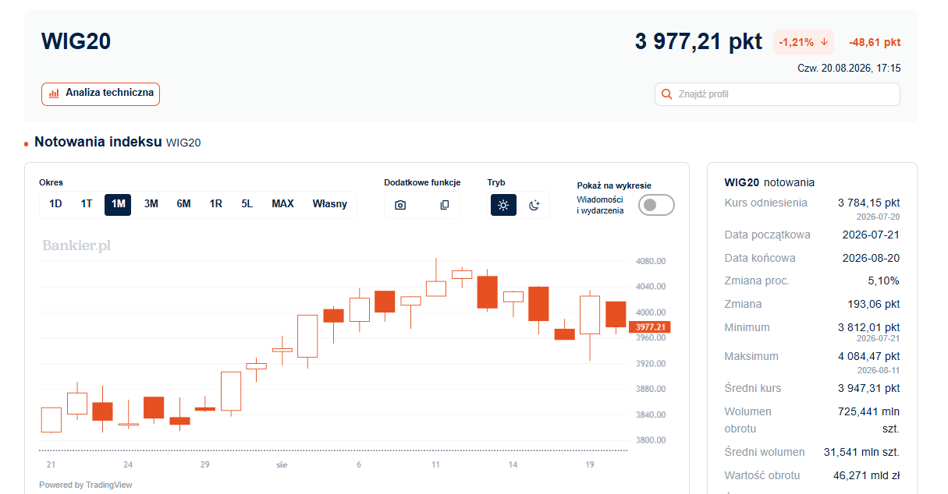Click Minimum value 3 812,01 pkt

(868, 328)
